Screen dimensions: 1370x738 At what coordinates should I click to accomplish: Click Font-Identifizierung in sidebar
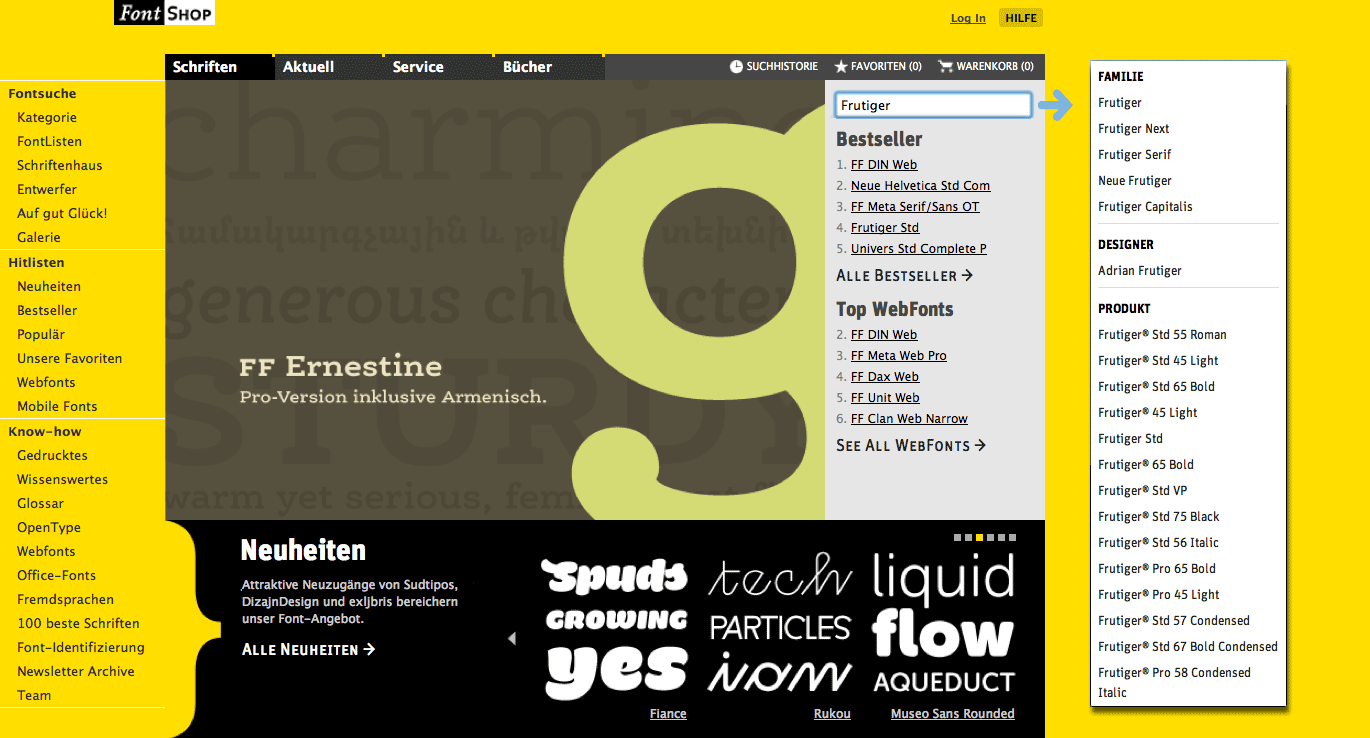point(81,648)
